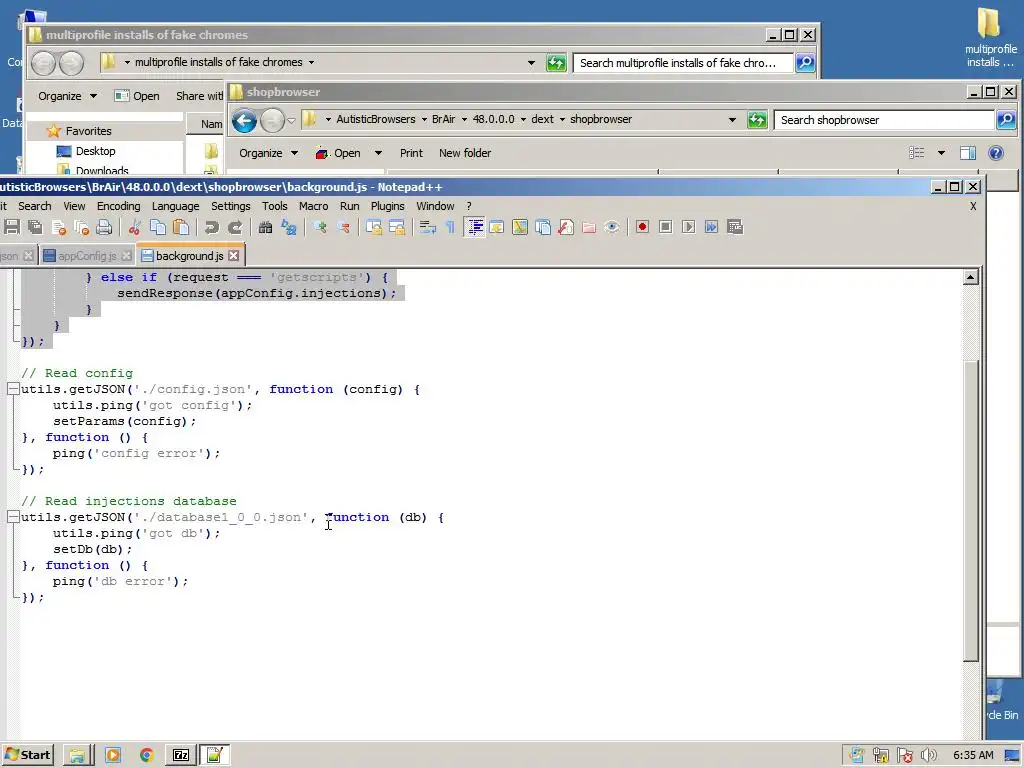The height and width of the screenshot is (768, 1024).
Task: Click the Copy toolbar icon
Action: tap(158, 227)
